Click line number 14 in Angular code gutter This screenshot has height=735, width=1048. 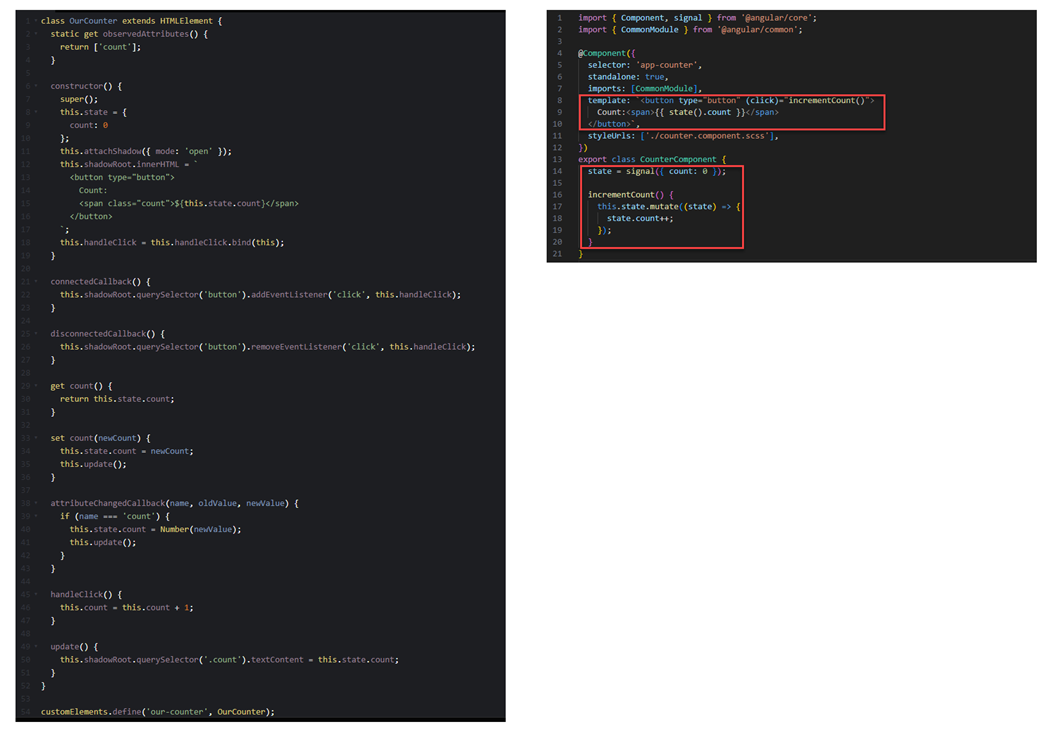(557, 172)
